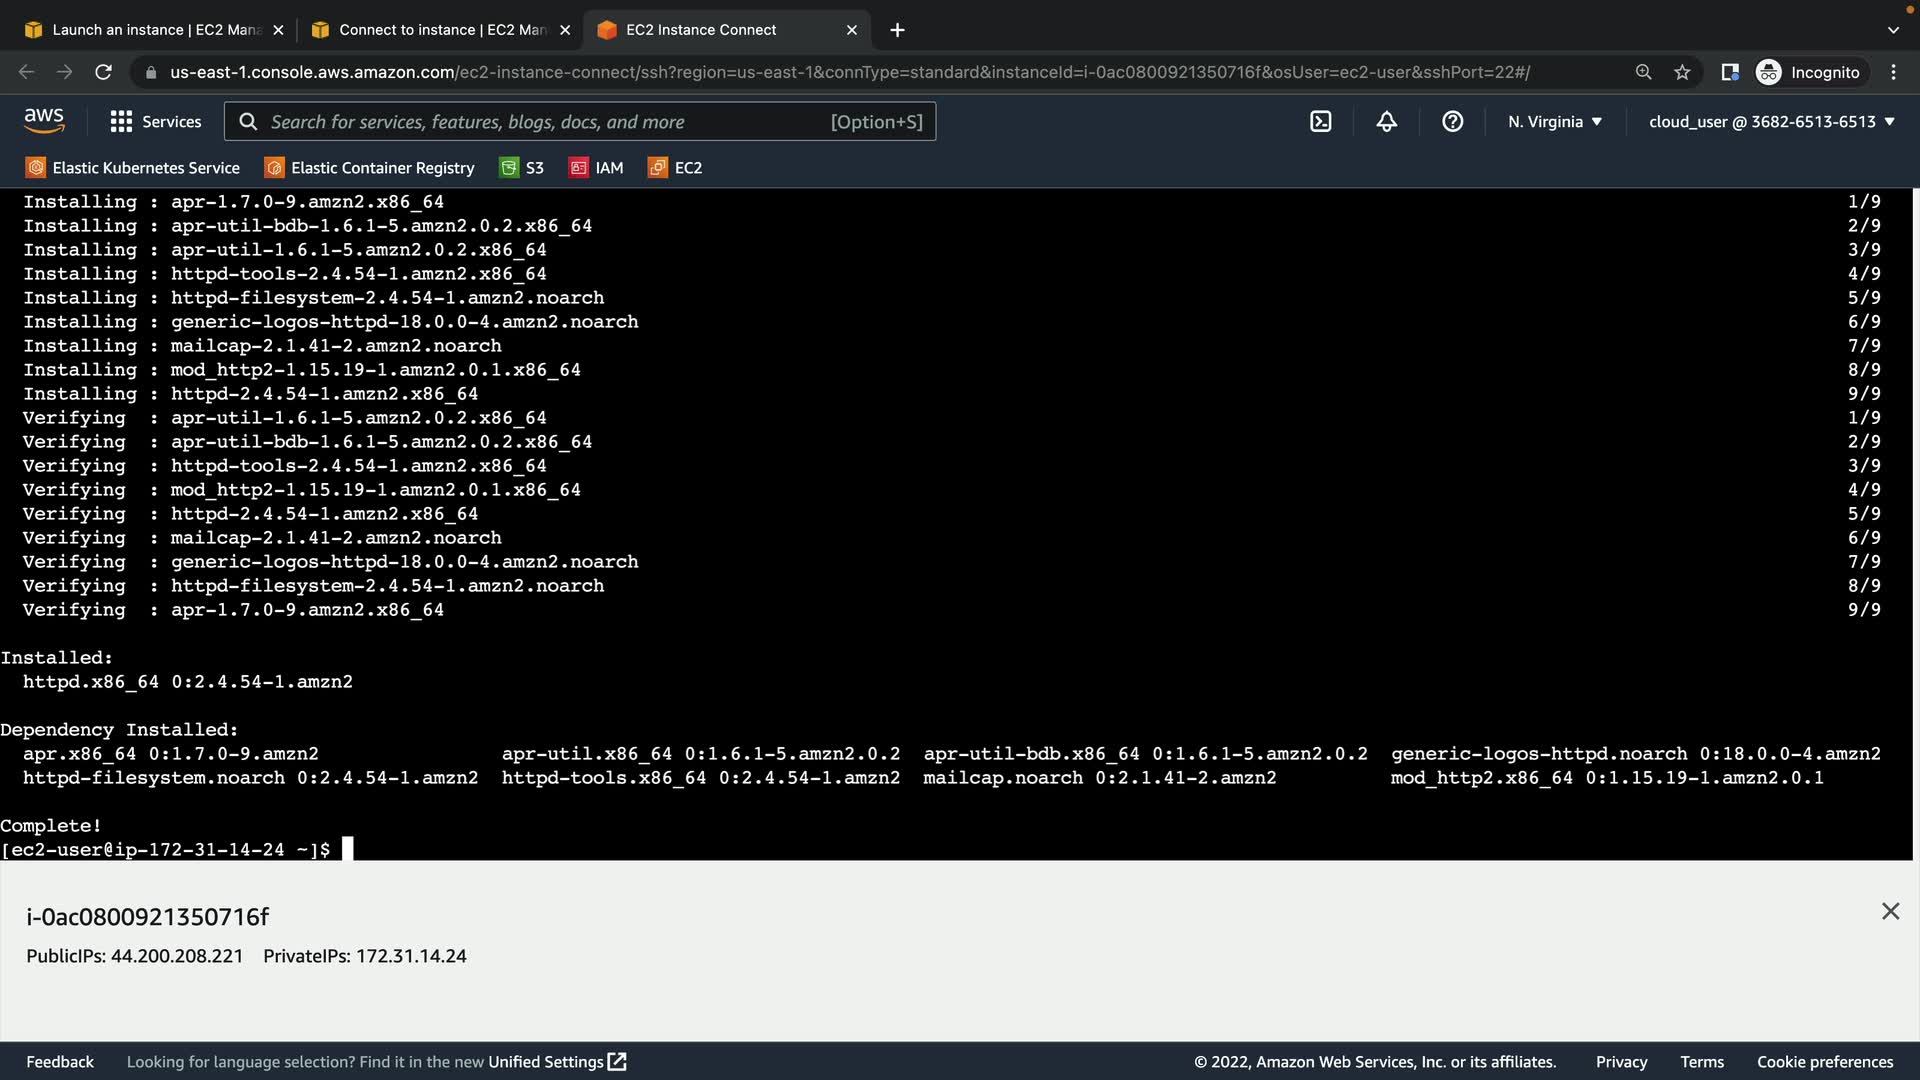Open the notifications bell
Image resolution: width=1920 pixels, height=1080 pixels.
pyautogui.click(x=1386, y=121)
